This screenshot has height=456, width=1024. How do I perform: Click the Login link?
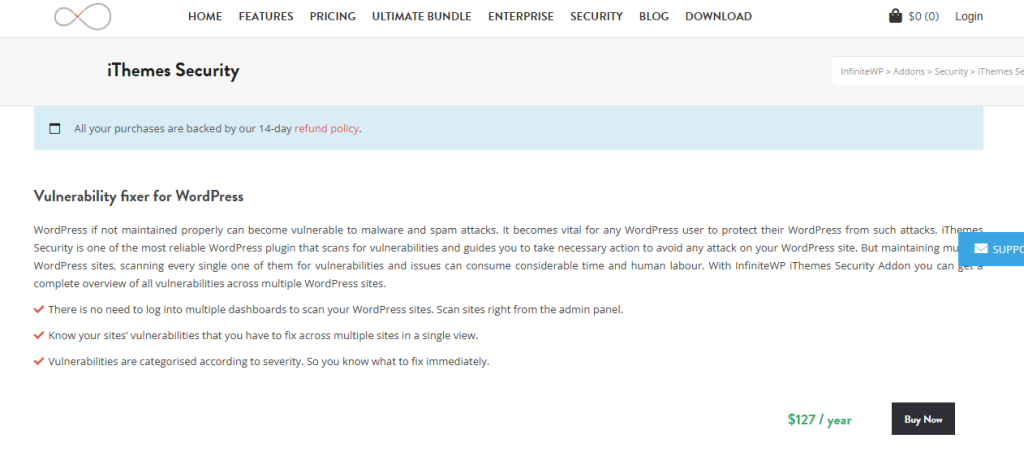(x=968, y=16)
